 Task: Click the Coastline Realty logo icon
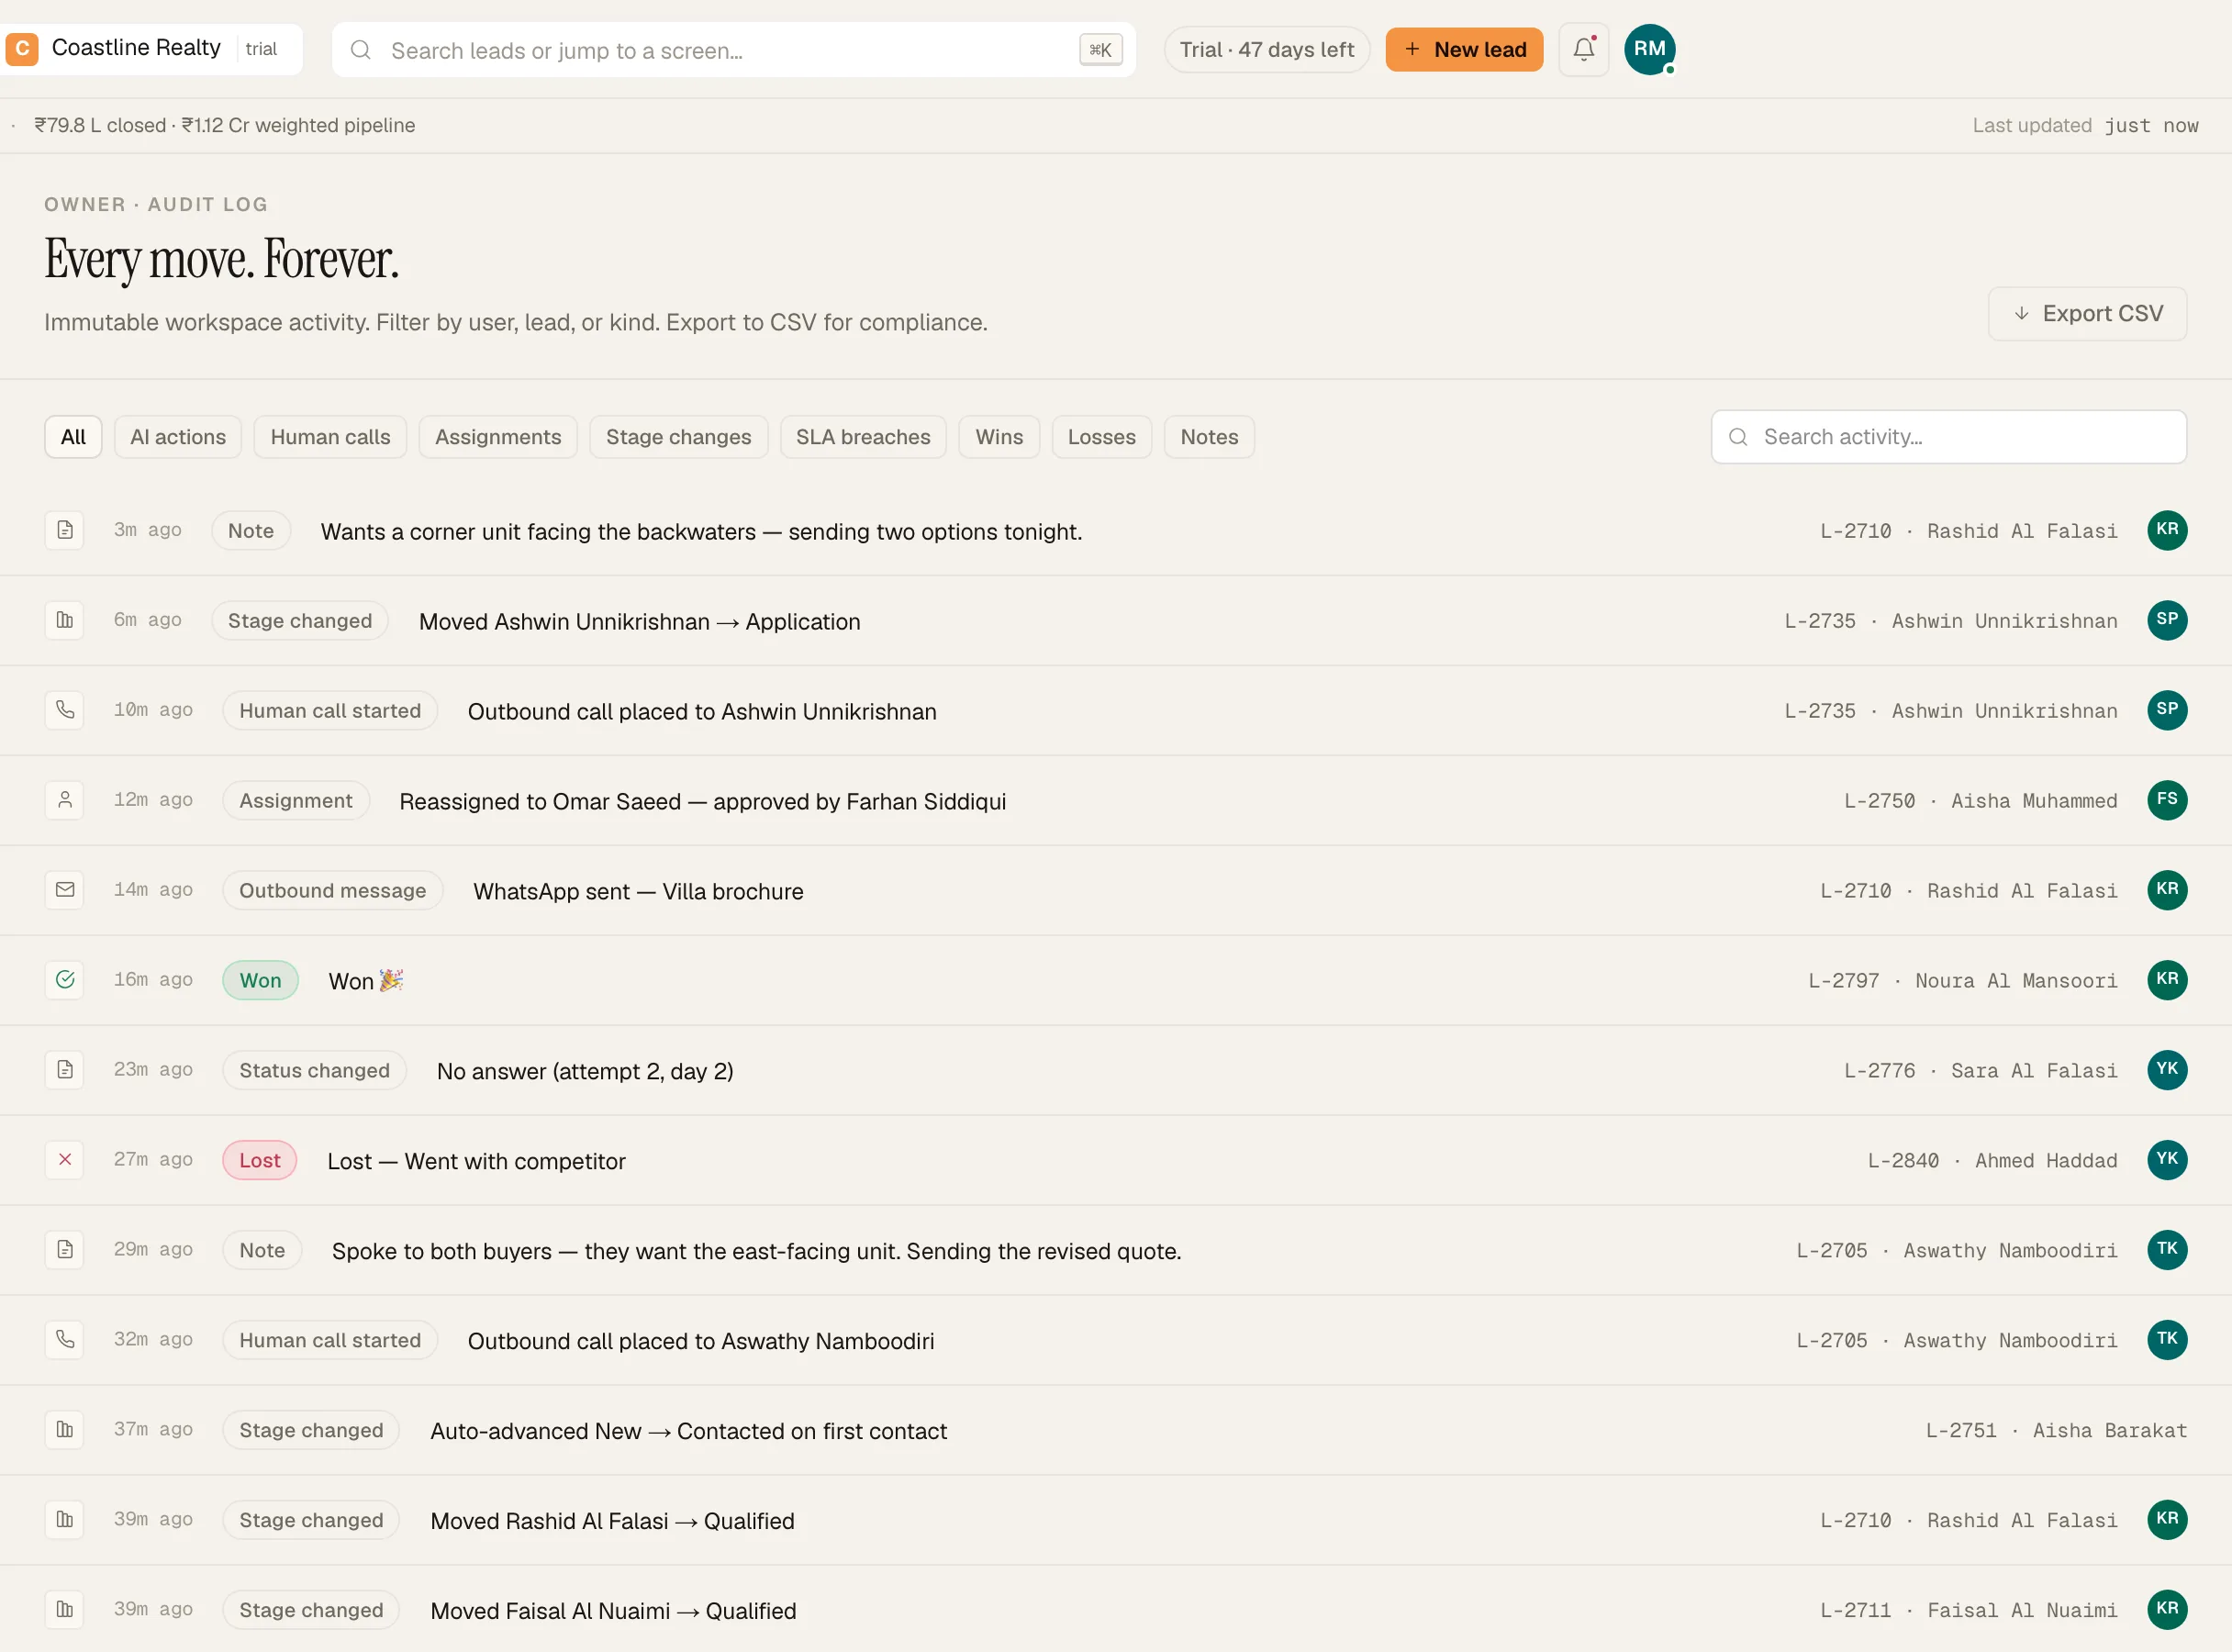22,48
